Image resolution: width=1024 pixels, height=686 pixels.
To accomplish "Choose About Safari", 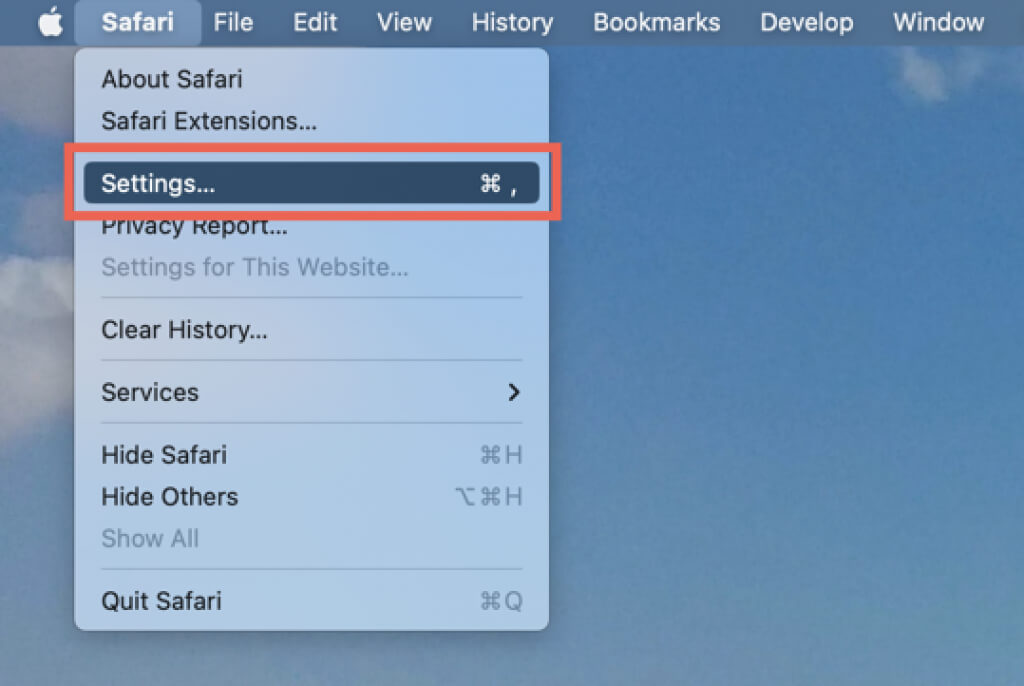I will pos(312,79).
